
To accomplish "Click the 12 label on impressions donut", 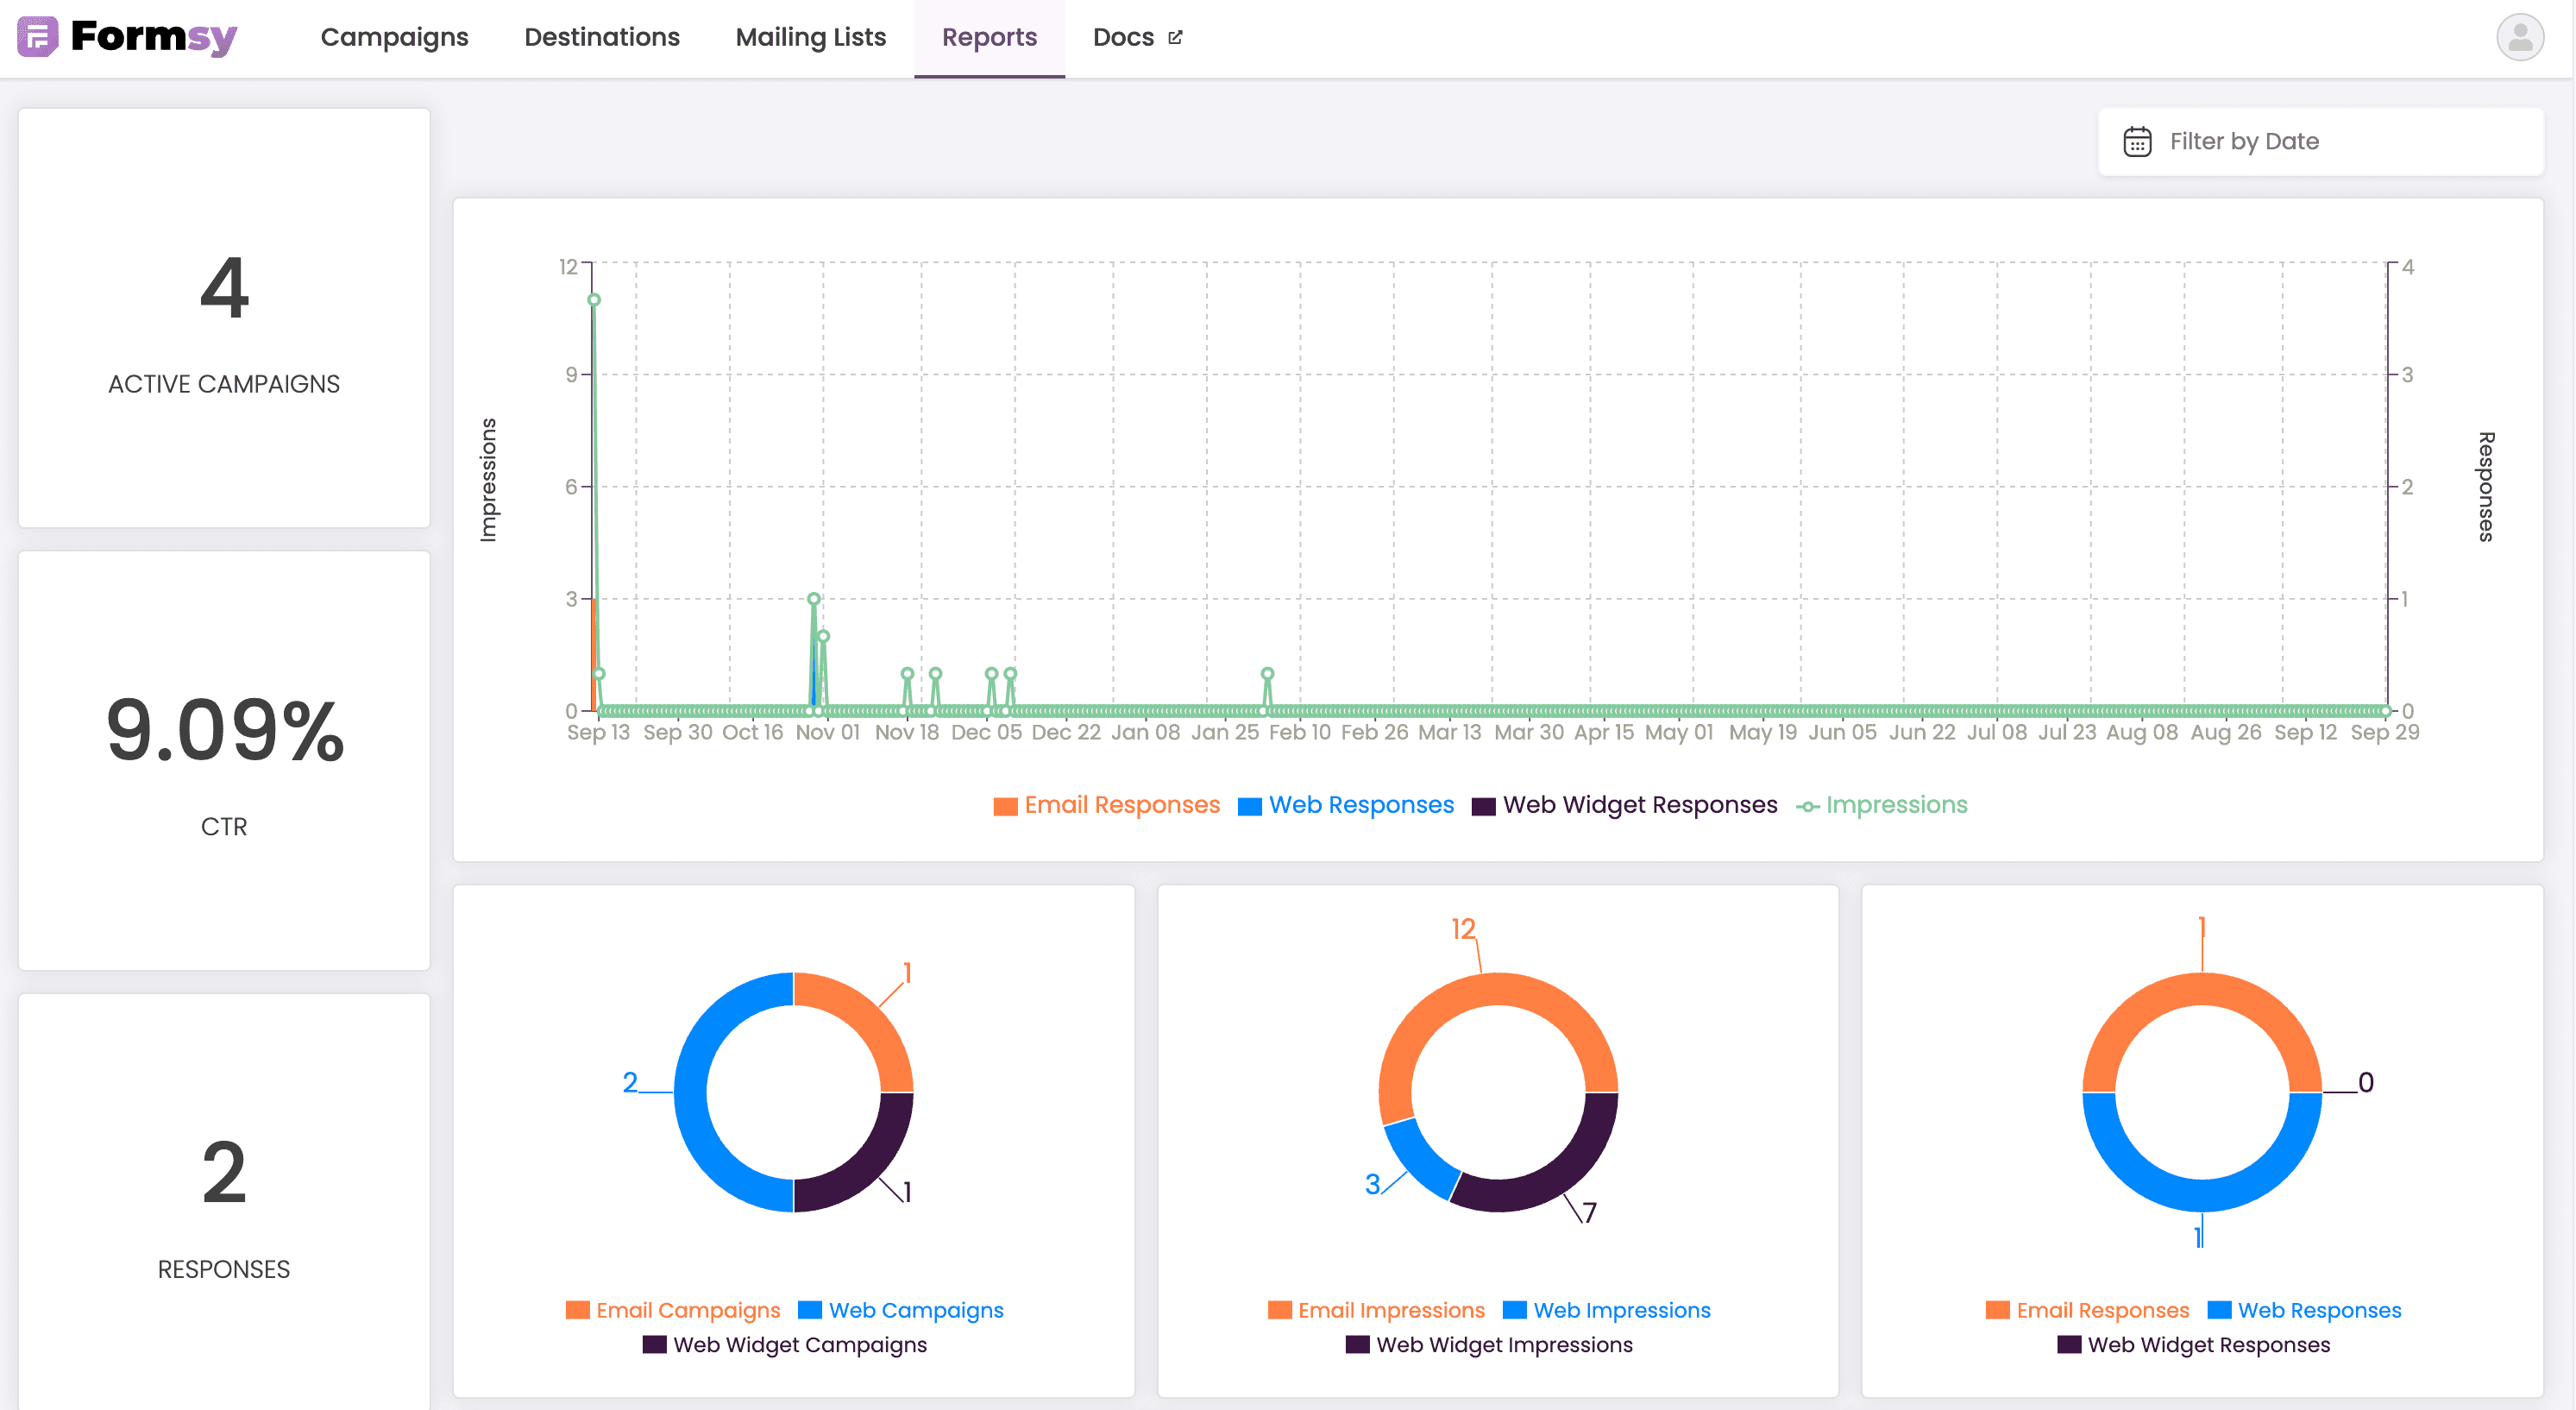I will (1463, 929).
